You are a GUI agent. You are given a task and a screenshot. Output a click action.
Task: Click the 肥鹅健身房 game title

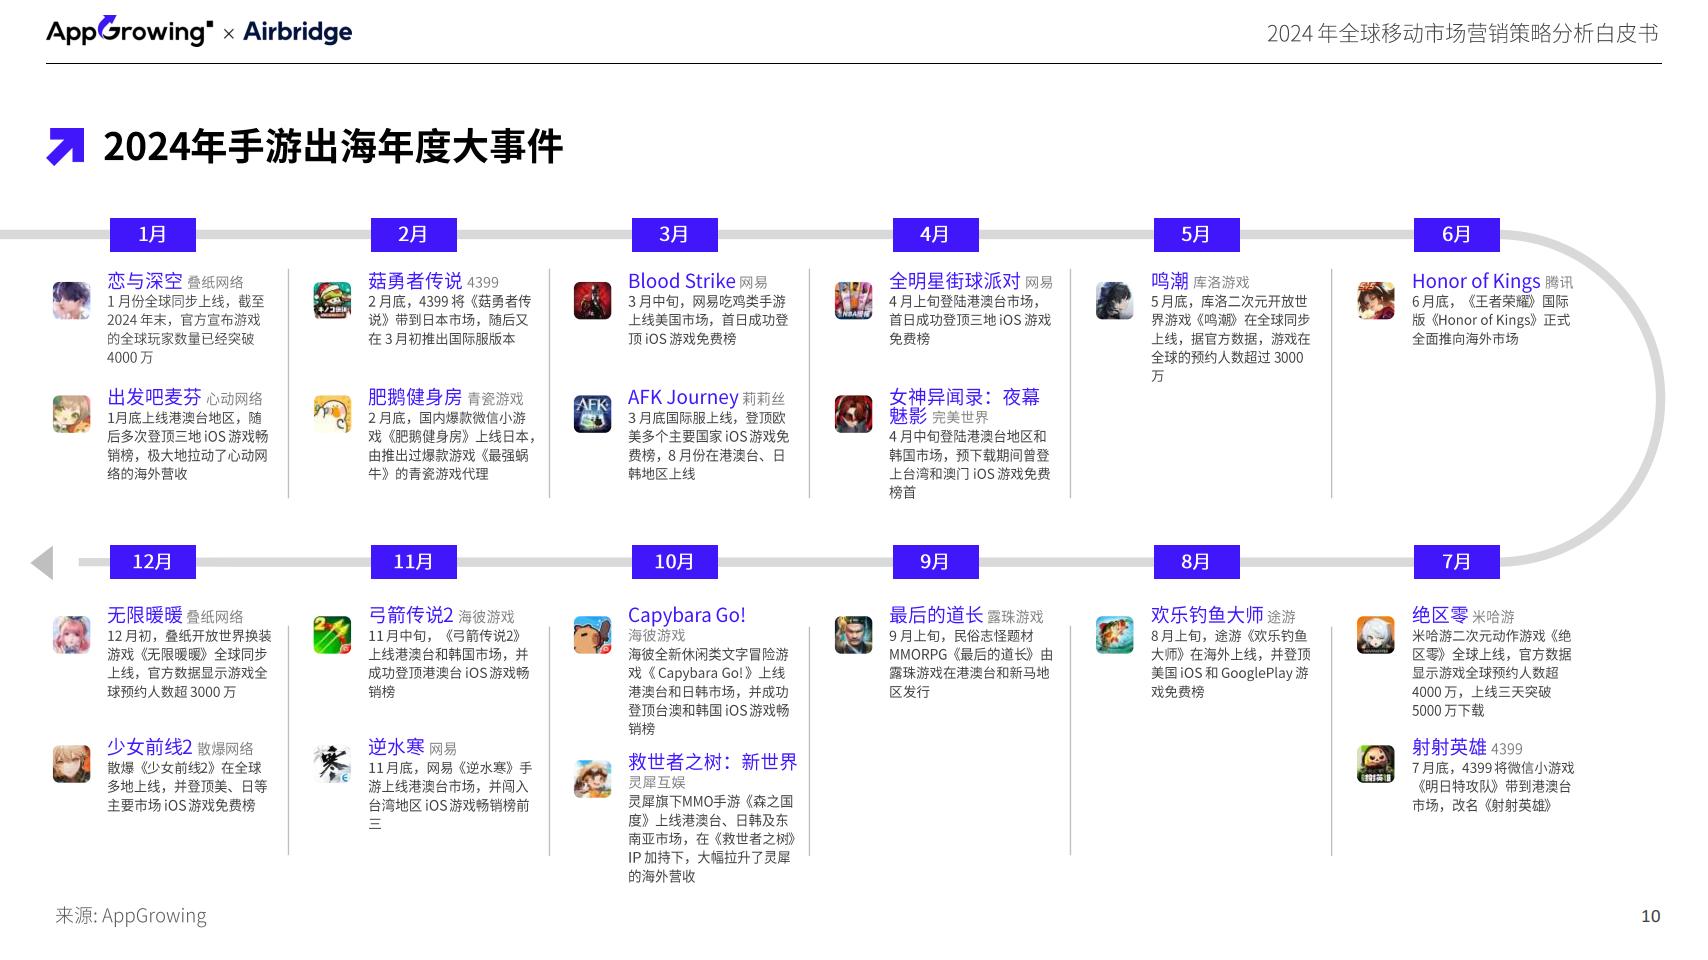[x=415, y=397]
